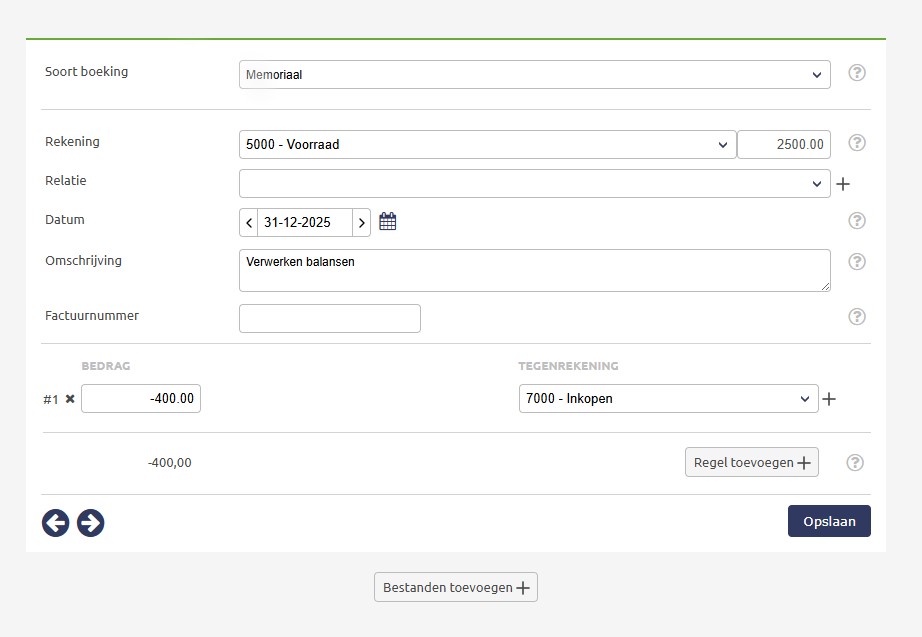Step date forward one day
922x637 pixels.
coord(362,223)
